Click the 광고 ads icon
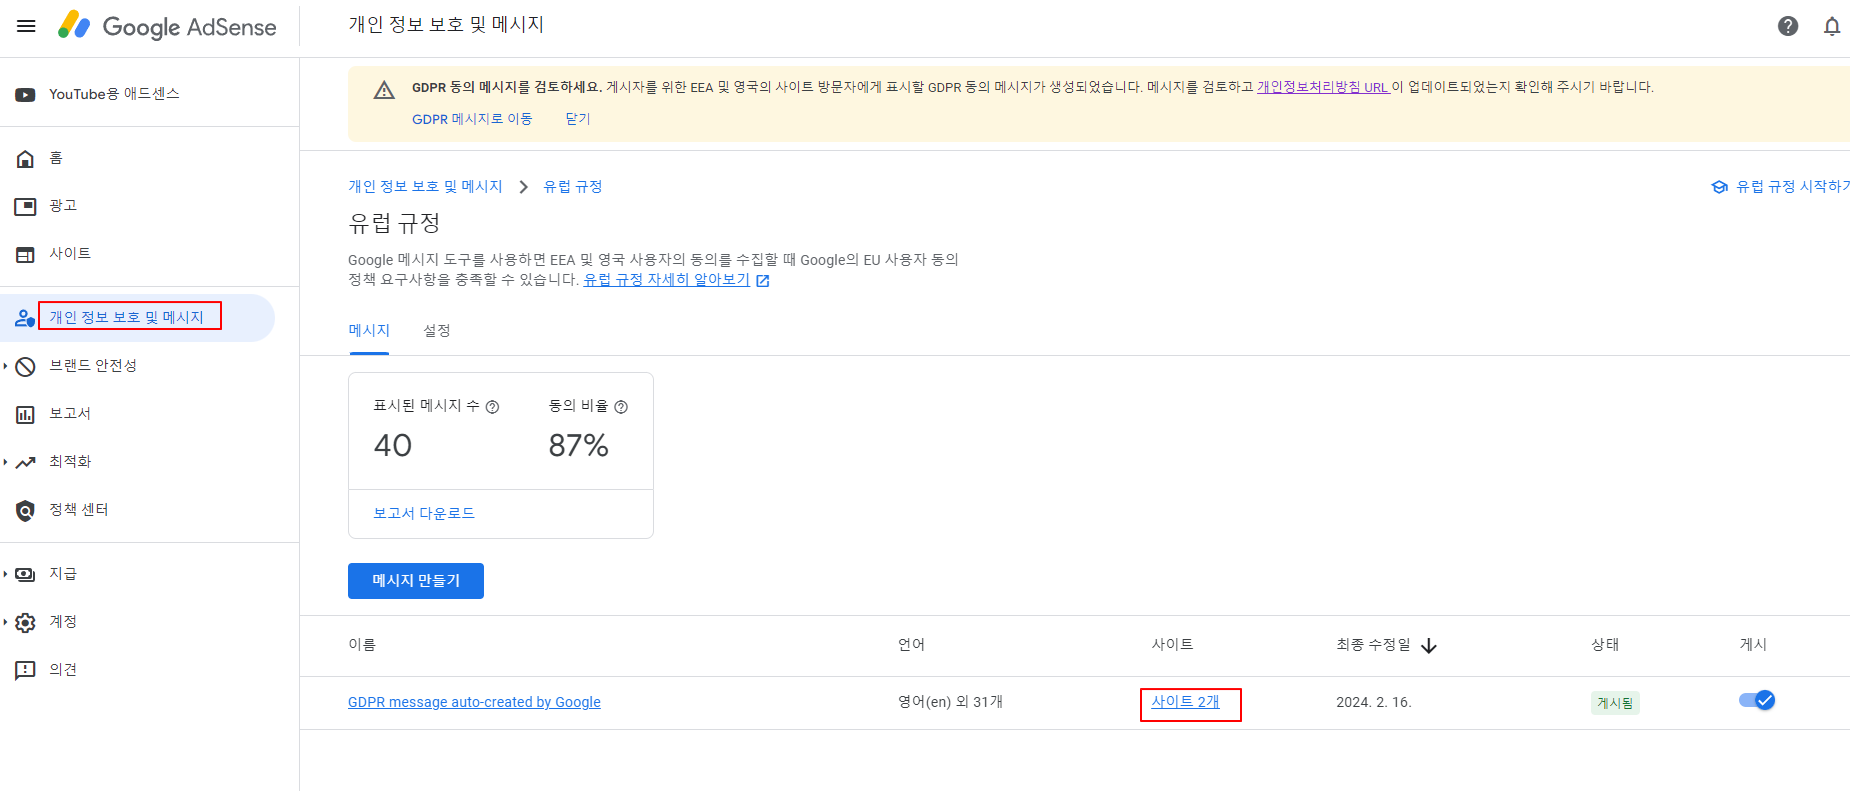The height and width of the screenshot is (791, 1850). [25, 207]
